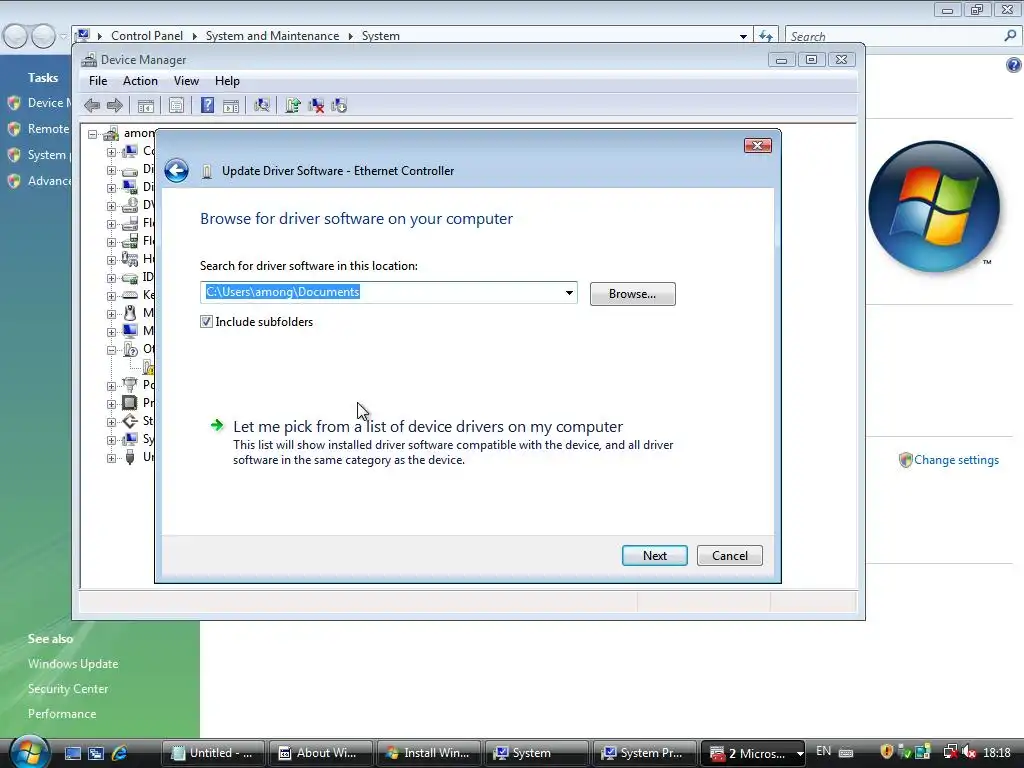Click the muted volume icon in system tray
1024x768 pixels.
(969, 753)
